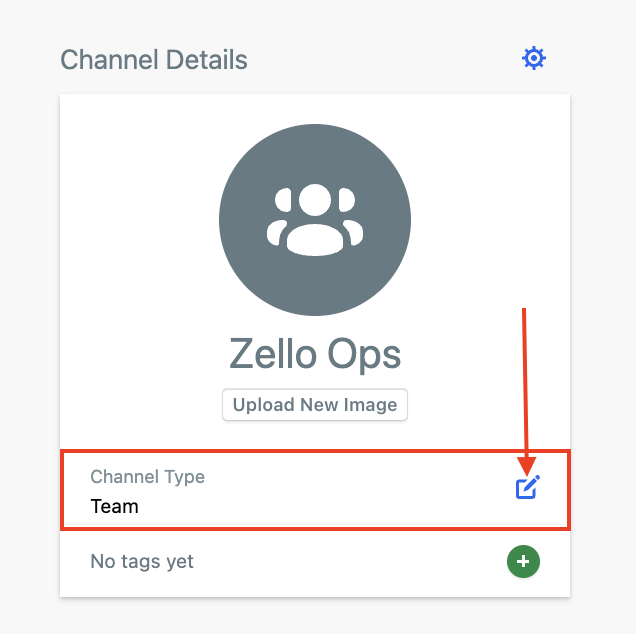Open channel settings gear icon
636x634 pixels.
(533, 58)
